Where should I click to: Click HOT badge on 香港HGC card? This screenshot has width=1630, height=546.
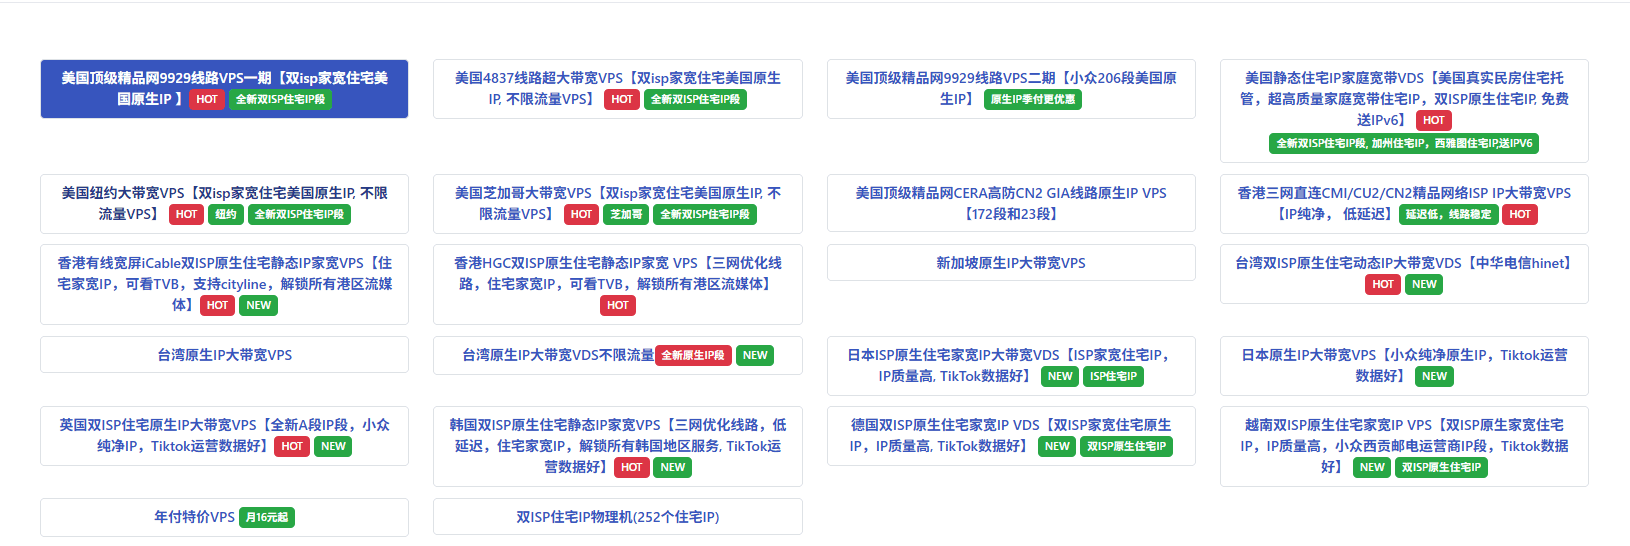pyautogui.click(x=618, y=305)
